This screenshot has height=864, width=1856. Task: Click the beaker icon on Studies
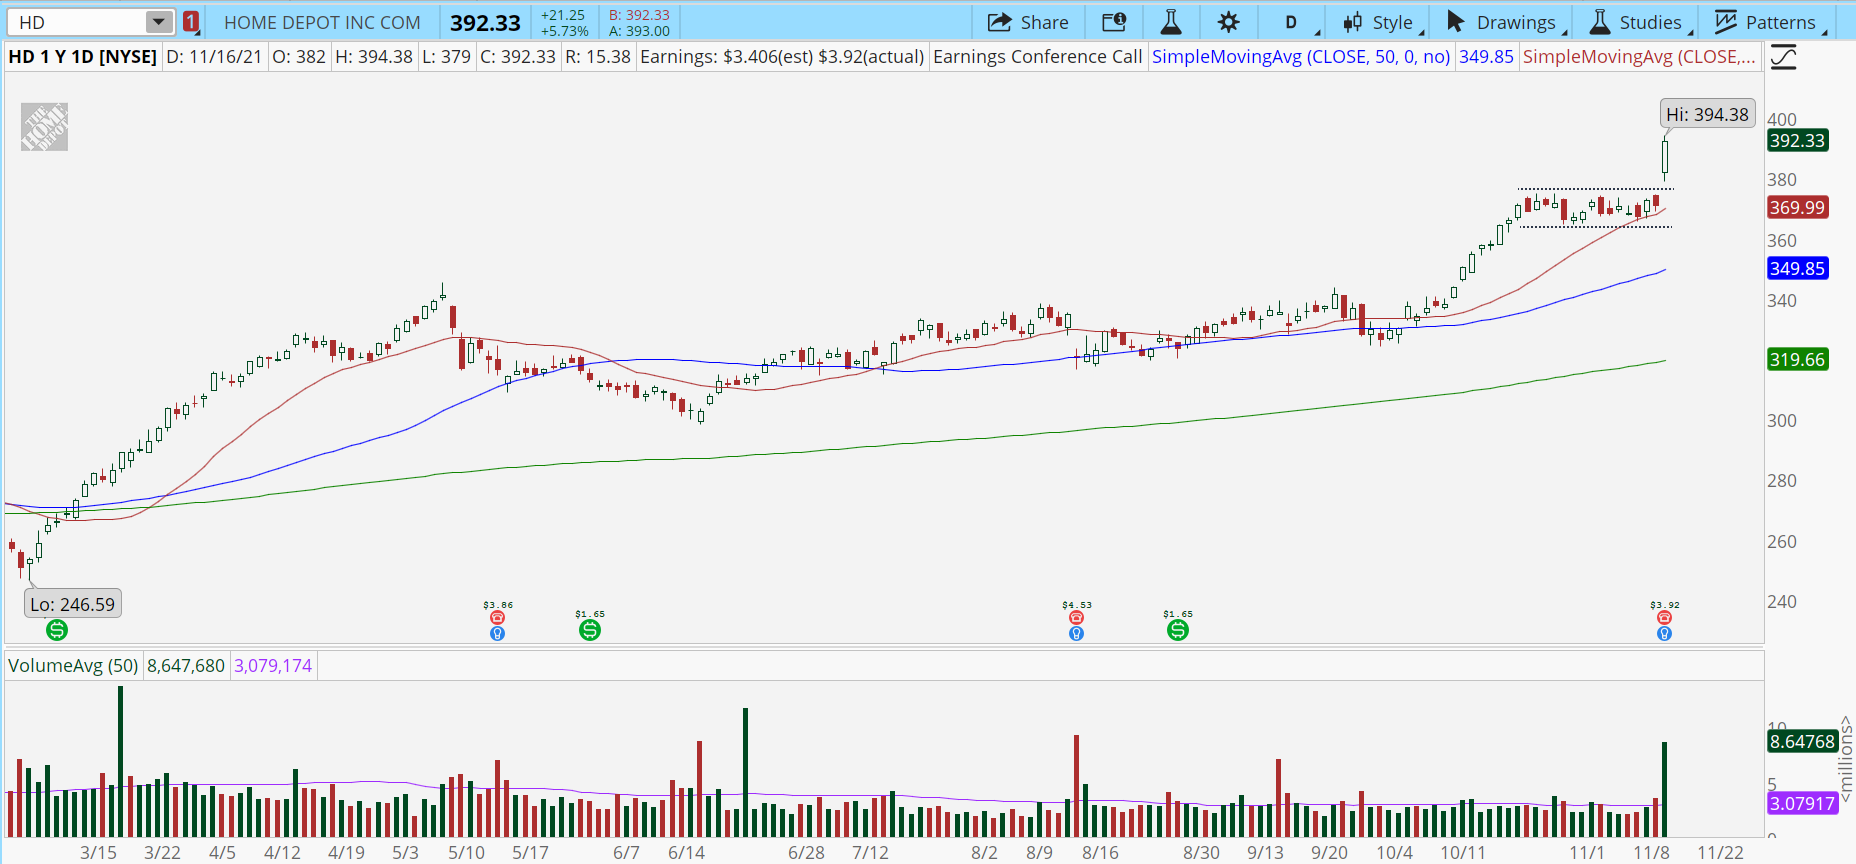click(1600, 22)
